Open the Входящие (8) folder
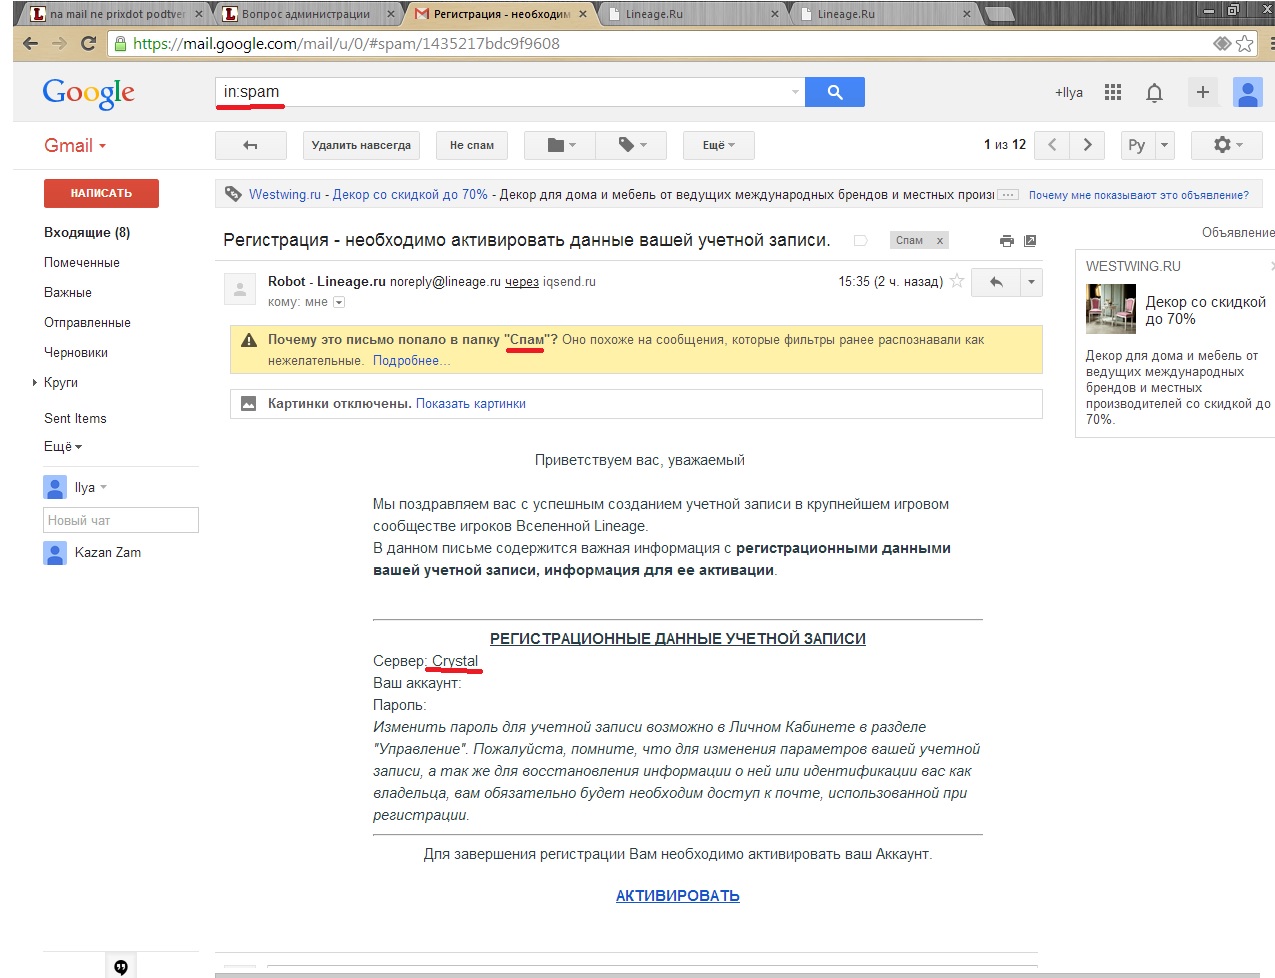Viewport: 1275px width, 978px height. (x=87, y=232)
